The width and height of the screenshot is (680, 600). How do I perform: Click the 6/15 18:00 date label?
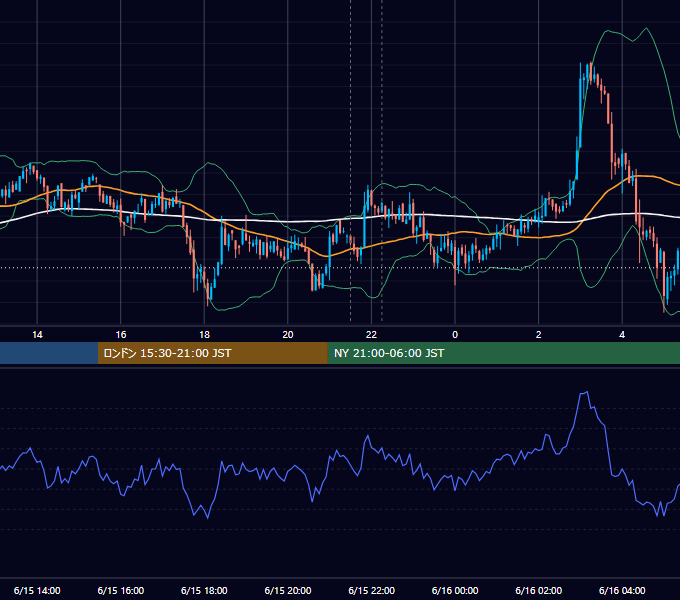point(204,590)
